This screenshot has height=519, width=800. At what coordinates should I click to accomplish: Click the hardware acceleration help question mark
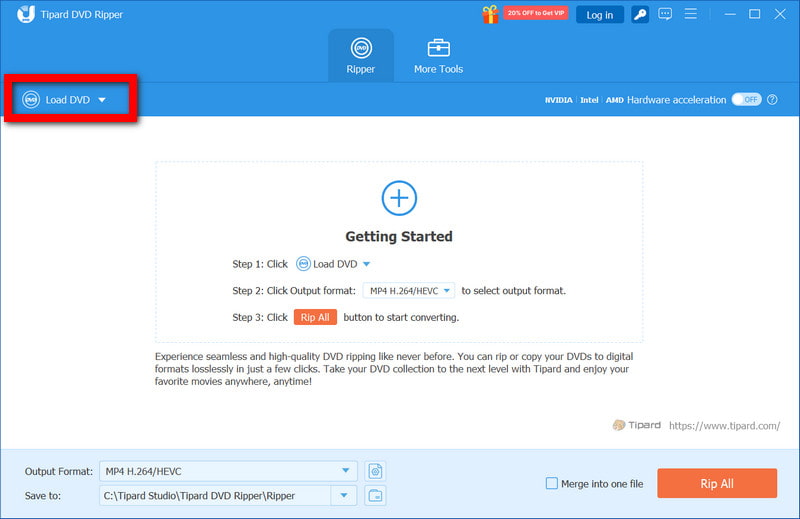773,100
